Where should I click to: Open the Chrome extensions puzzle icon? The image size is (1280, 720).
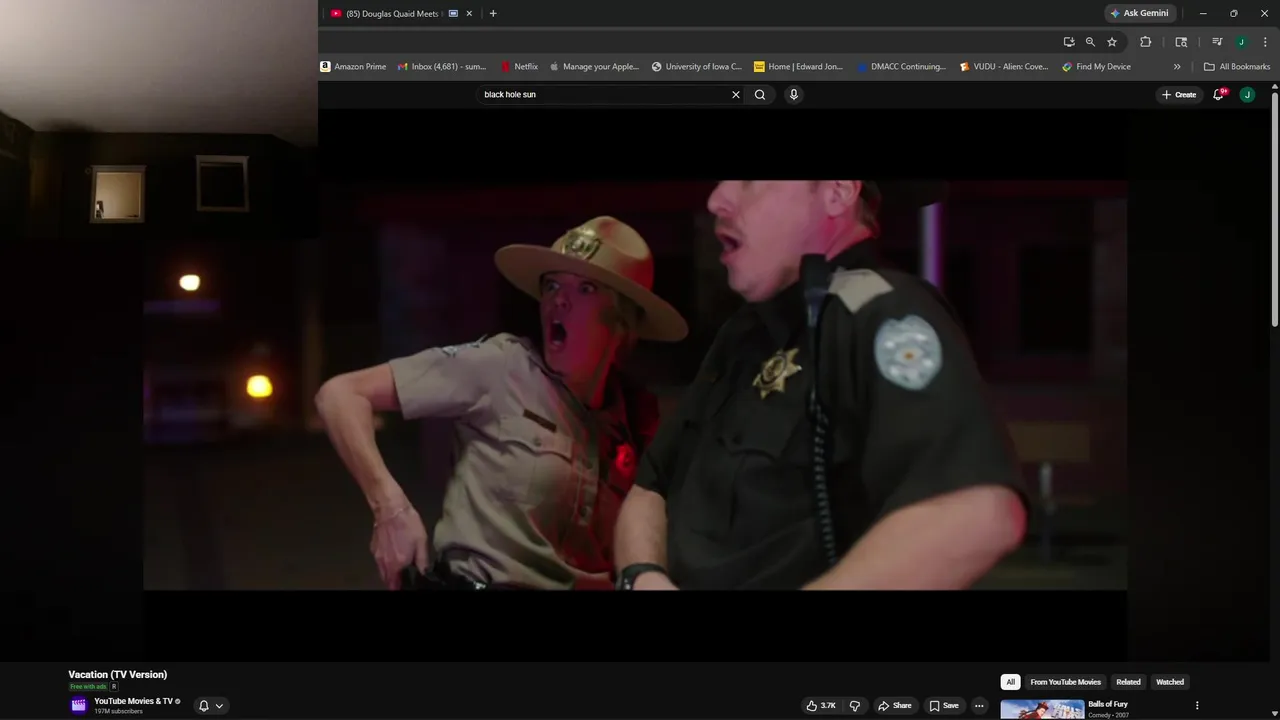tap(1146, 42)
